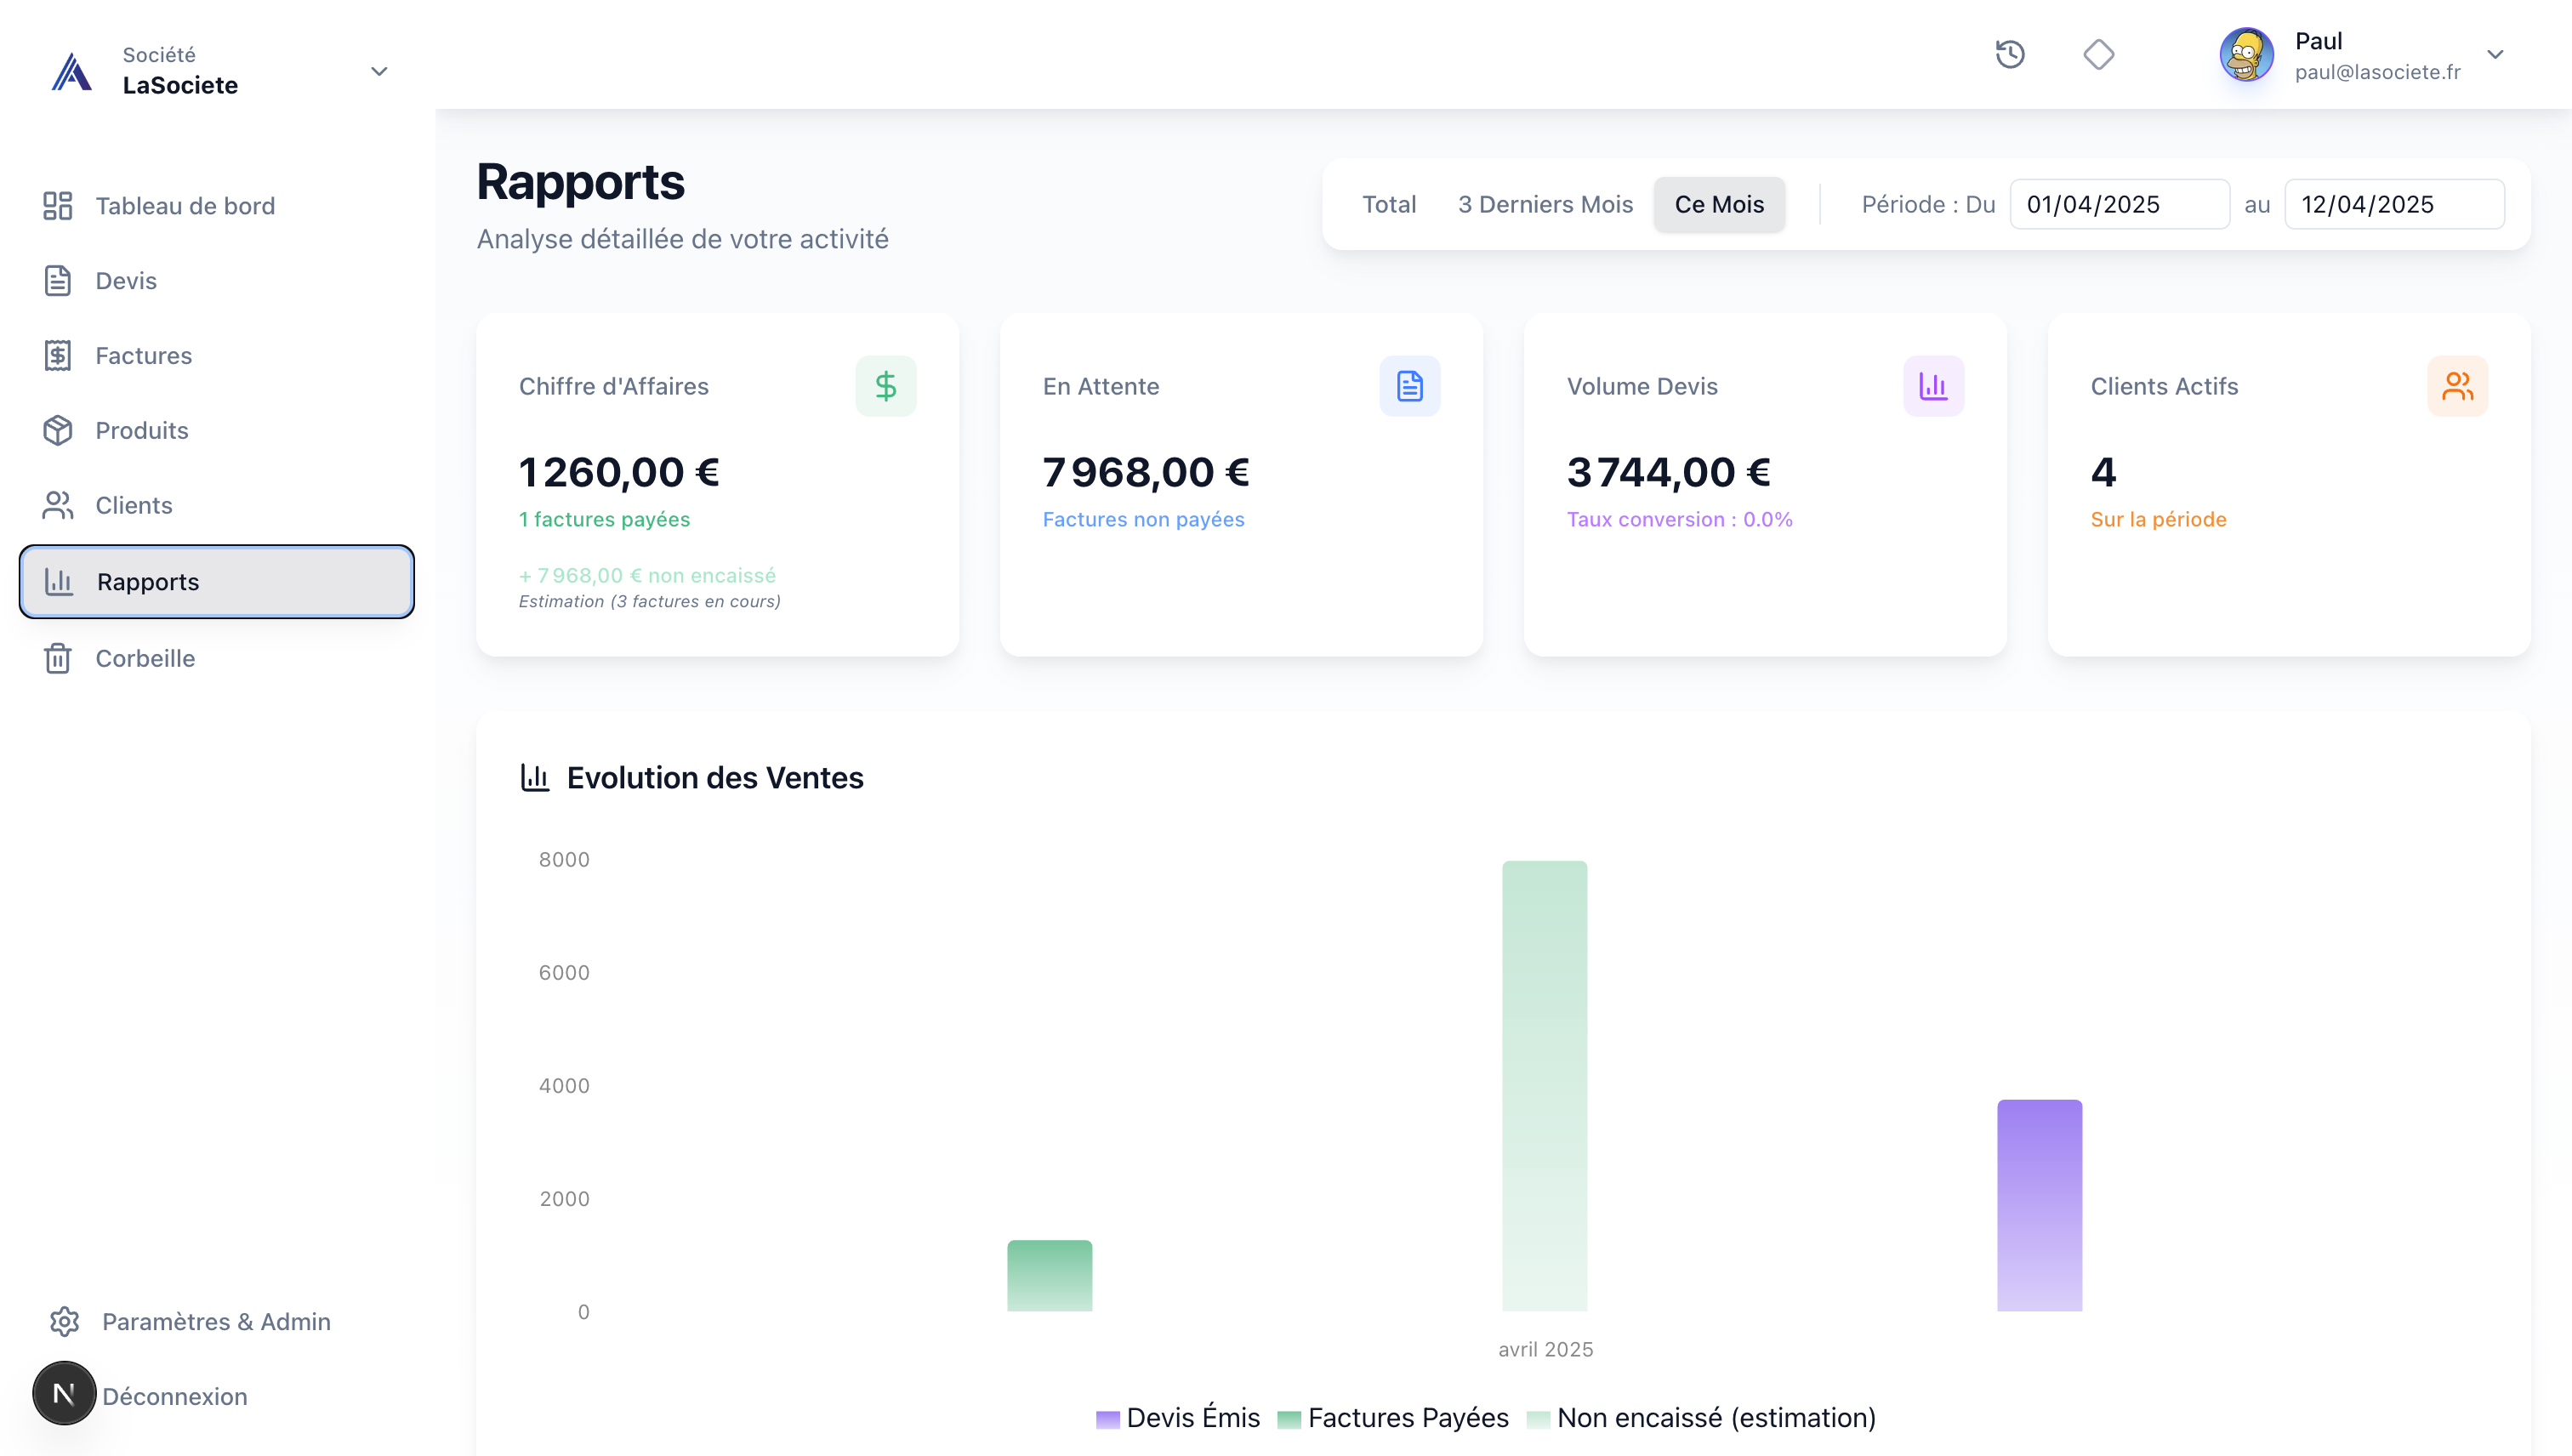Viewport: 2572px width, 1456px height.
Task: Switch to the Total period tab
Action: 1389,204
